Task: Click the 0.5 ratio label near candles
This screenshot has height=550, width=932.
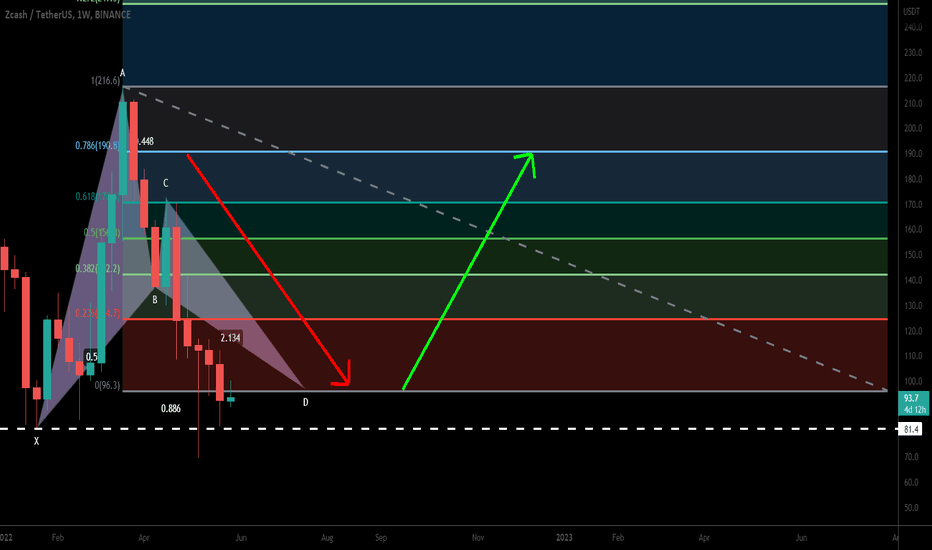Action: point(92,357)
